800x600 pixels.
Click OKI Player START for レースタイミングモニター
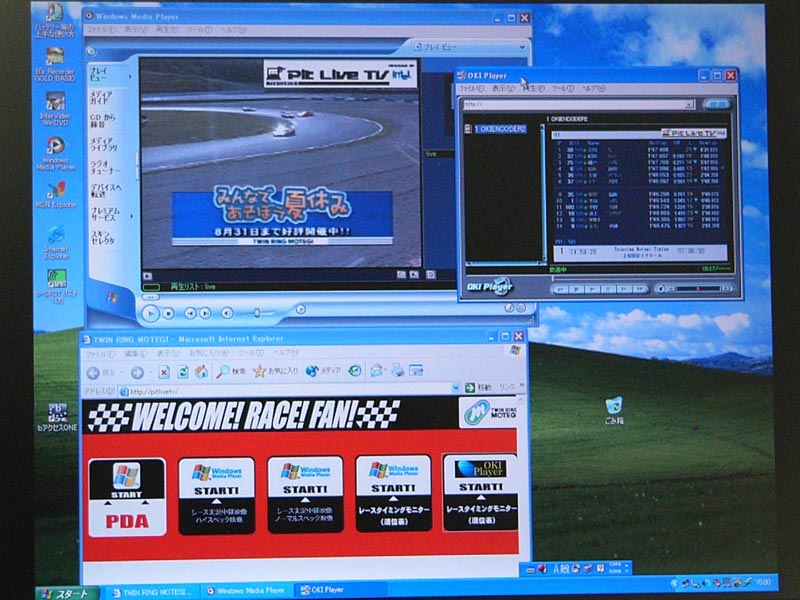(481, 492)
